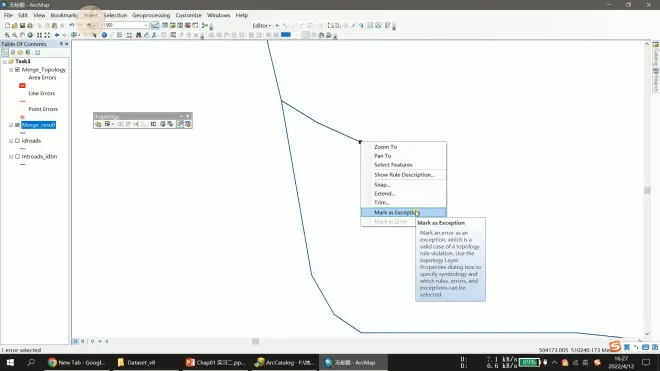Click the Full Extent globe icon

(x=30, y=35)
